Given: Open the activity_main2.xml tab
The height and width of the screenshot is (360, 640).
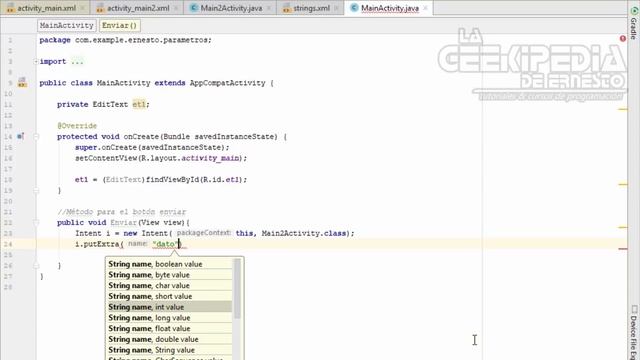Looking at the screenshot, I should 138,8.
